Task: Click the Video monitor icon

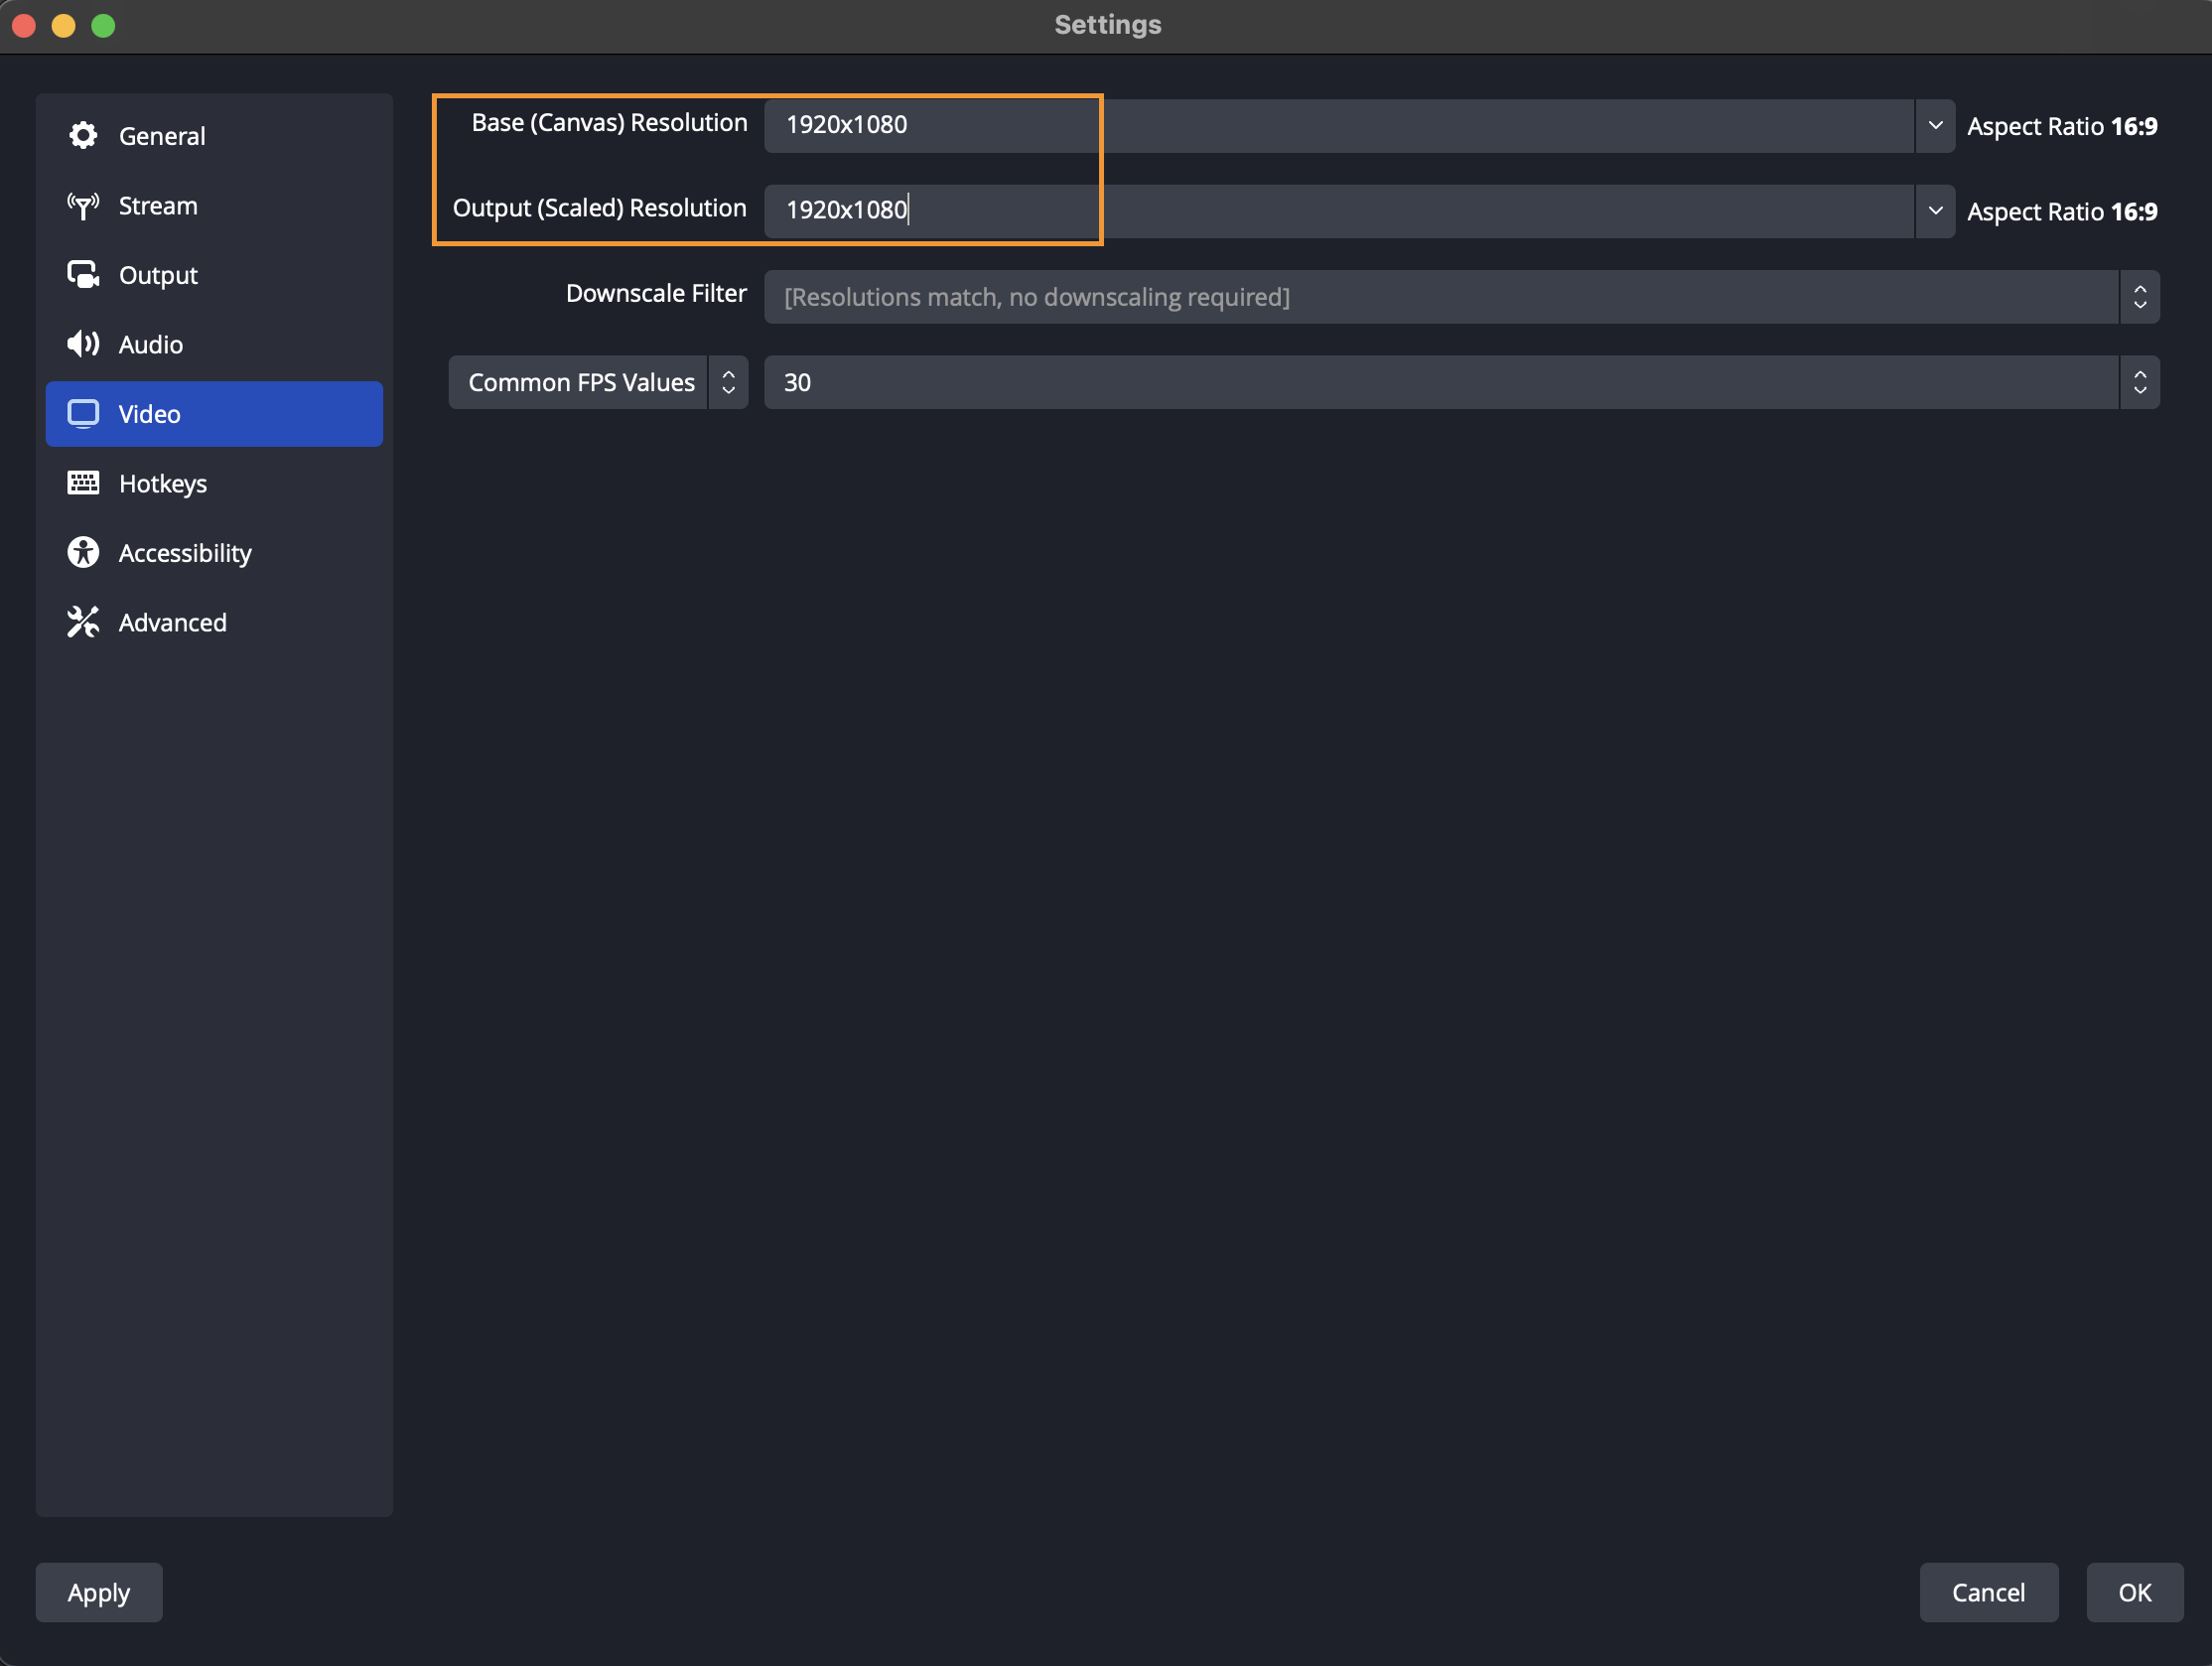Action: click(83, 414)
